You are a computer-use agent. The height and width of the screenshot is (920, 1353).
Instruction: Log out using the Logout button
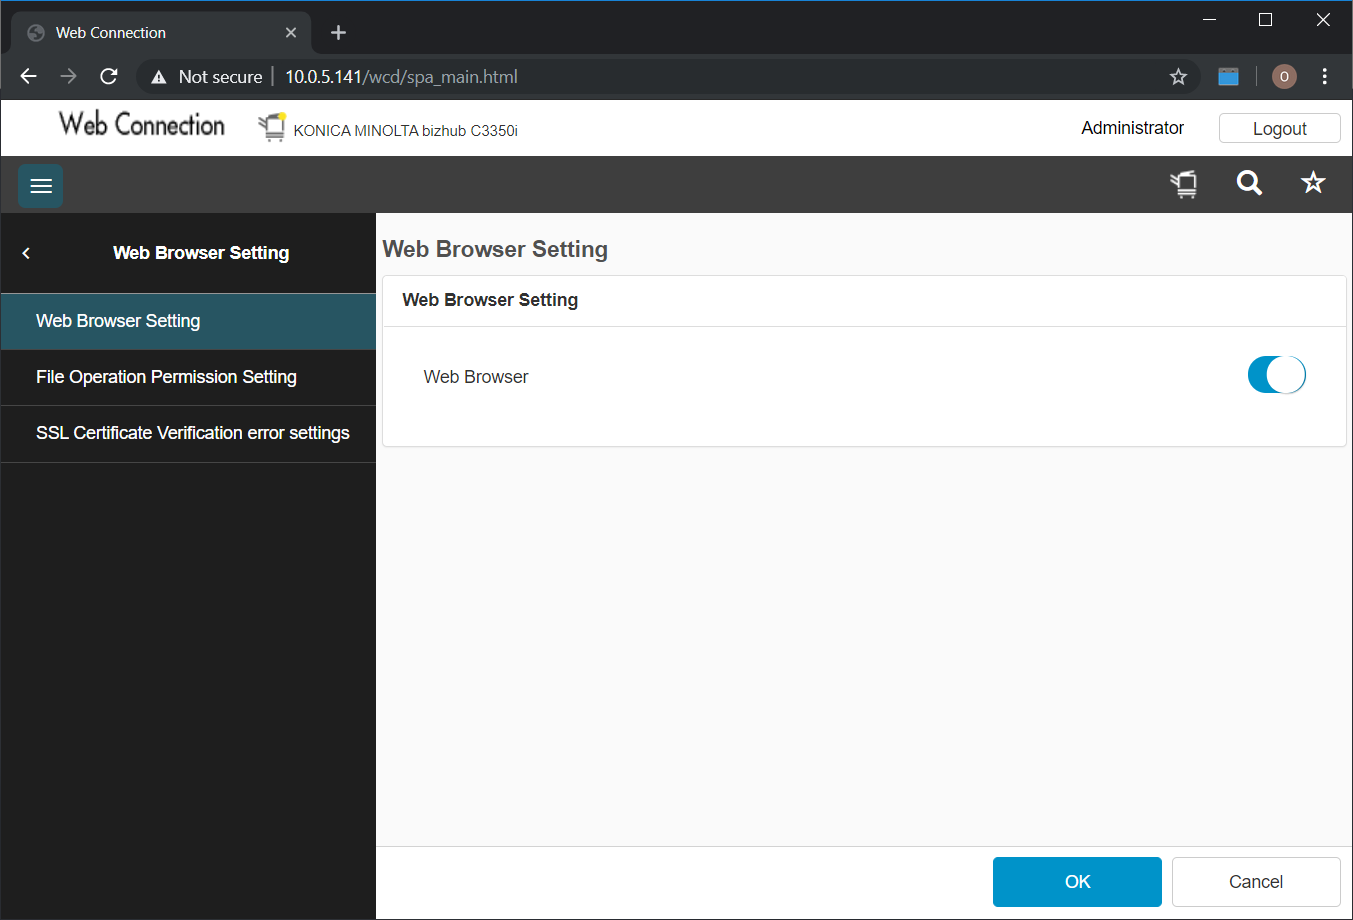click(x=1279, y=128)
